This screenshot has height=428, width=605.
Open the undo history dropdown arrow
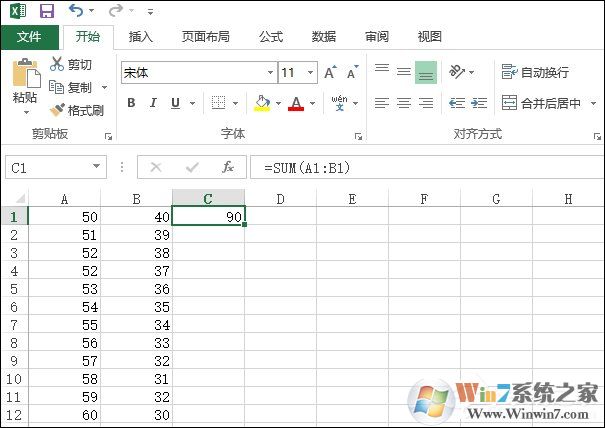pyautogui.click(x=91, y=11)
